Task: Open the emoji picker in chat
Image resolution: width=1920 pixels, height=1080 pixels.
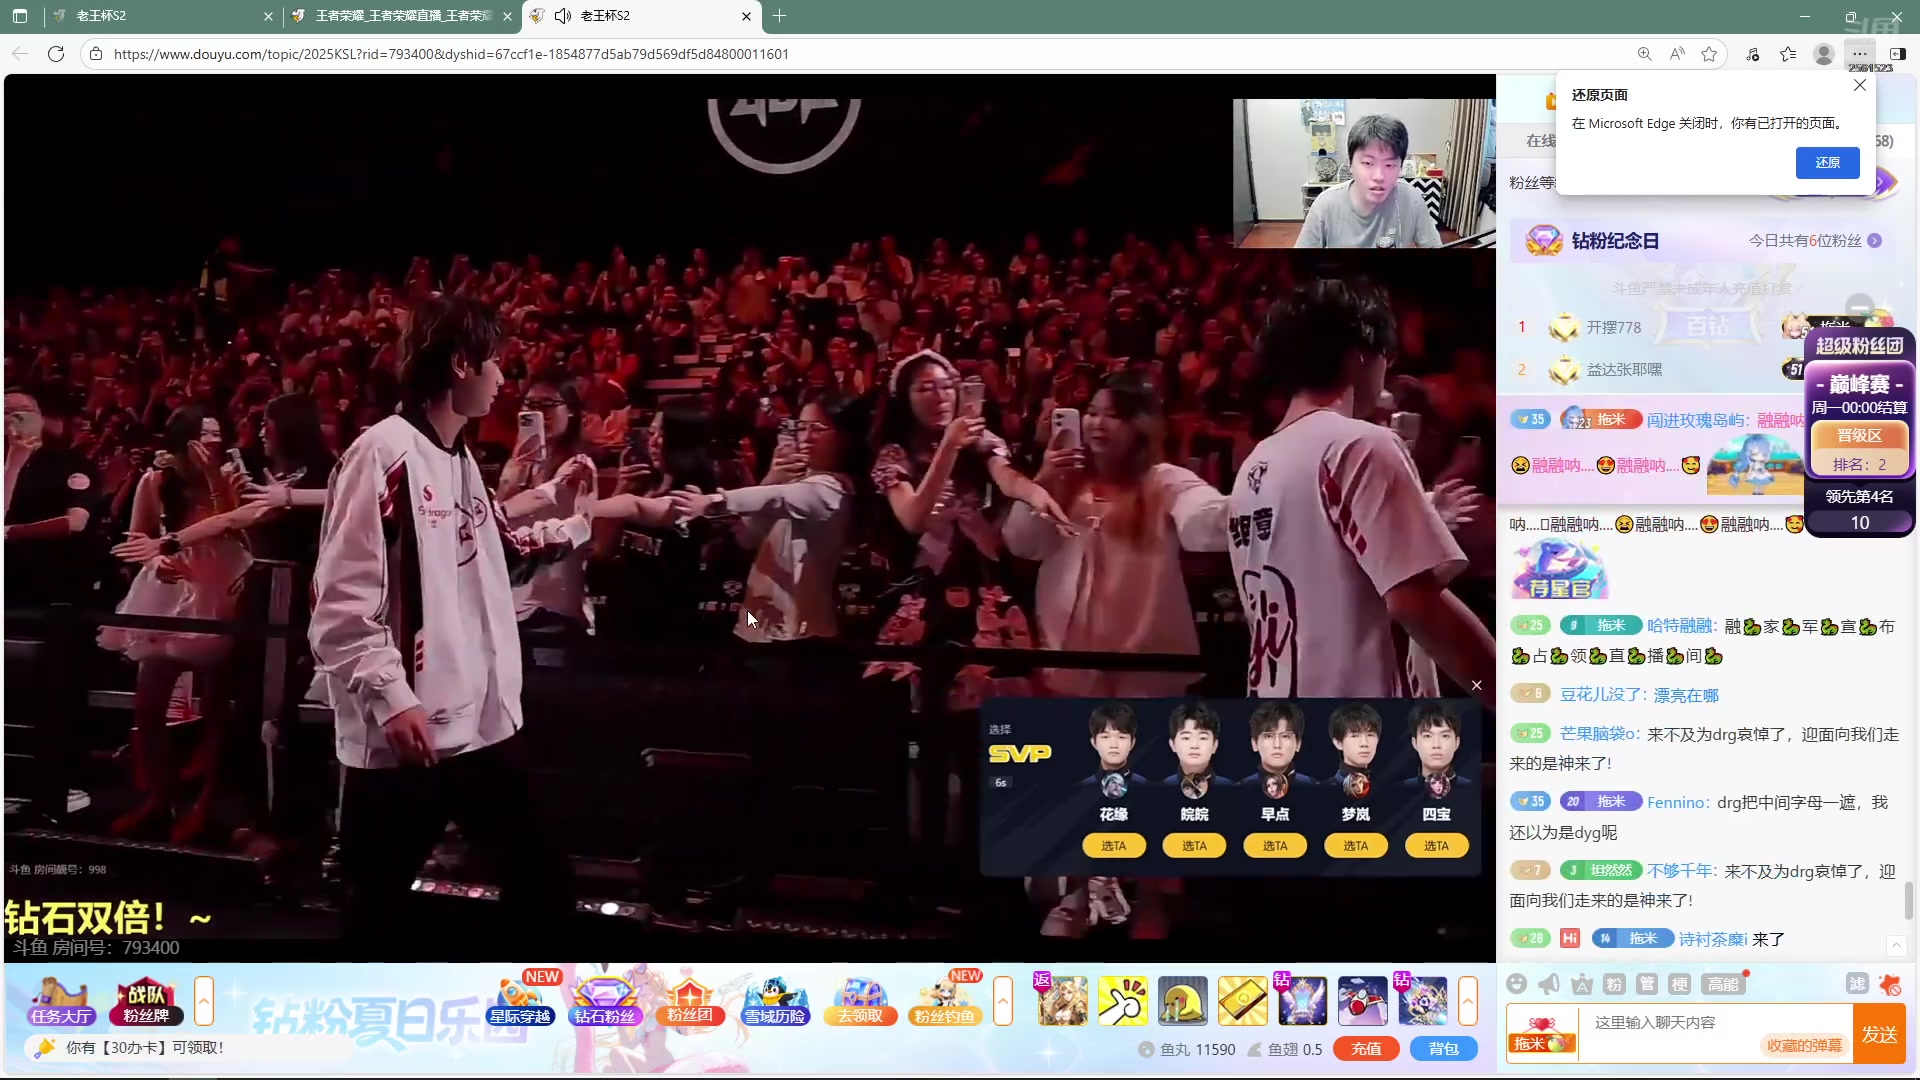Action: pyautogui.click(x=1516, y=984)
